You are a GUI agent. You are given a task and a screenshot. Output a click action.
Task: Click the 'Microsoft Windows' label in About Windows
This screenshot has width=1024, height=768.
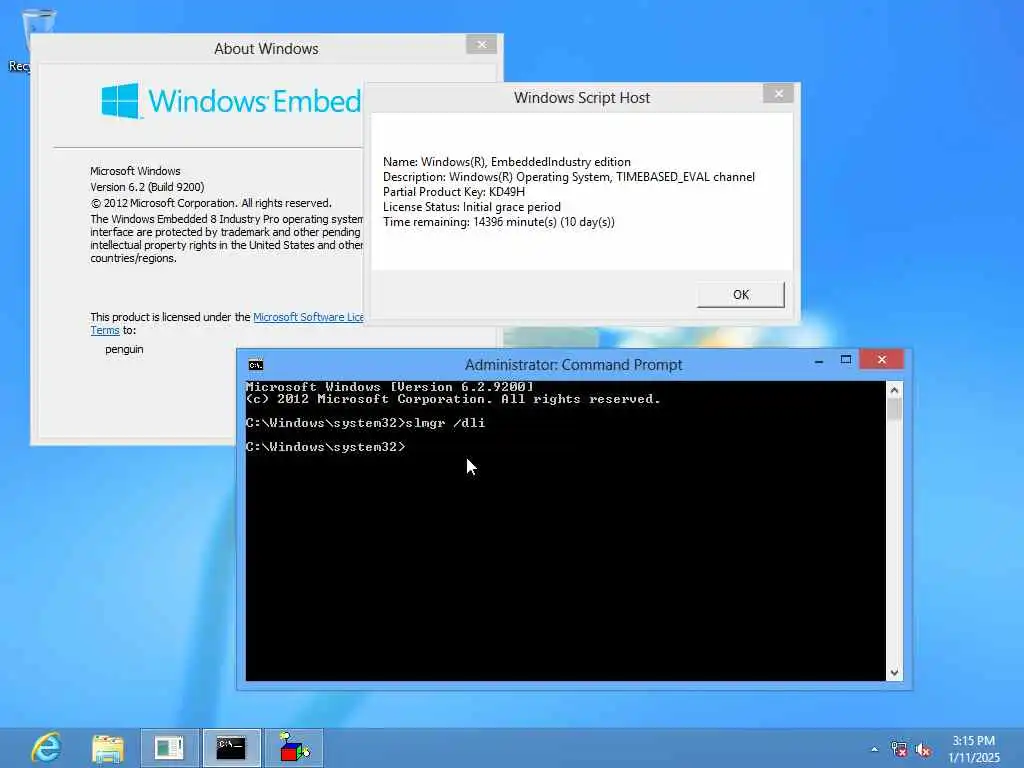135,171
